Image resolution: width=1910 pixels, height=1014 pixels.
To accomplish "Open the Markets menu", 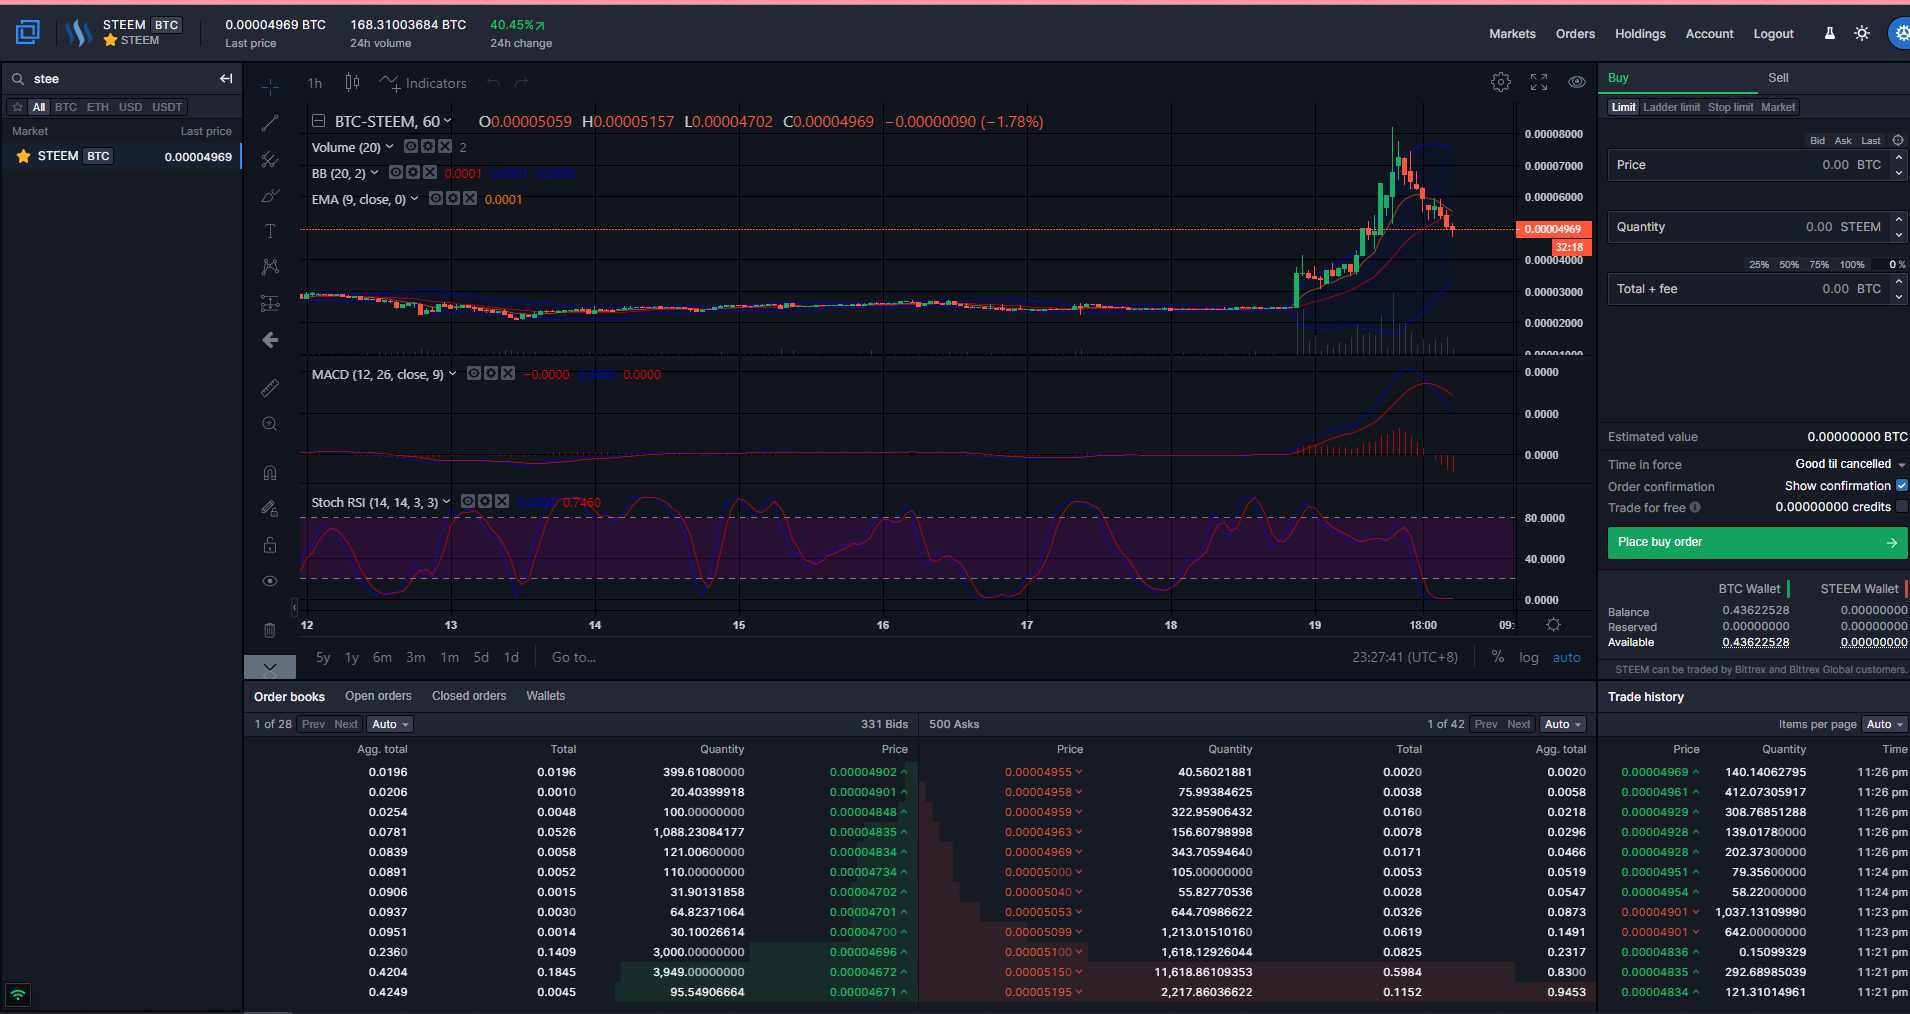I will [x=1512, y=34].
